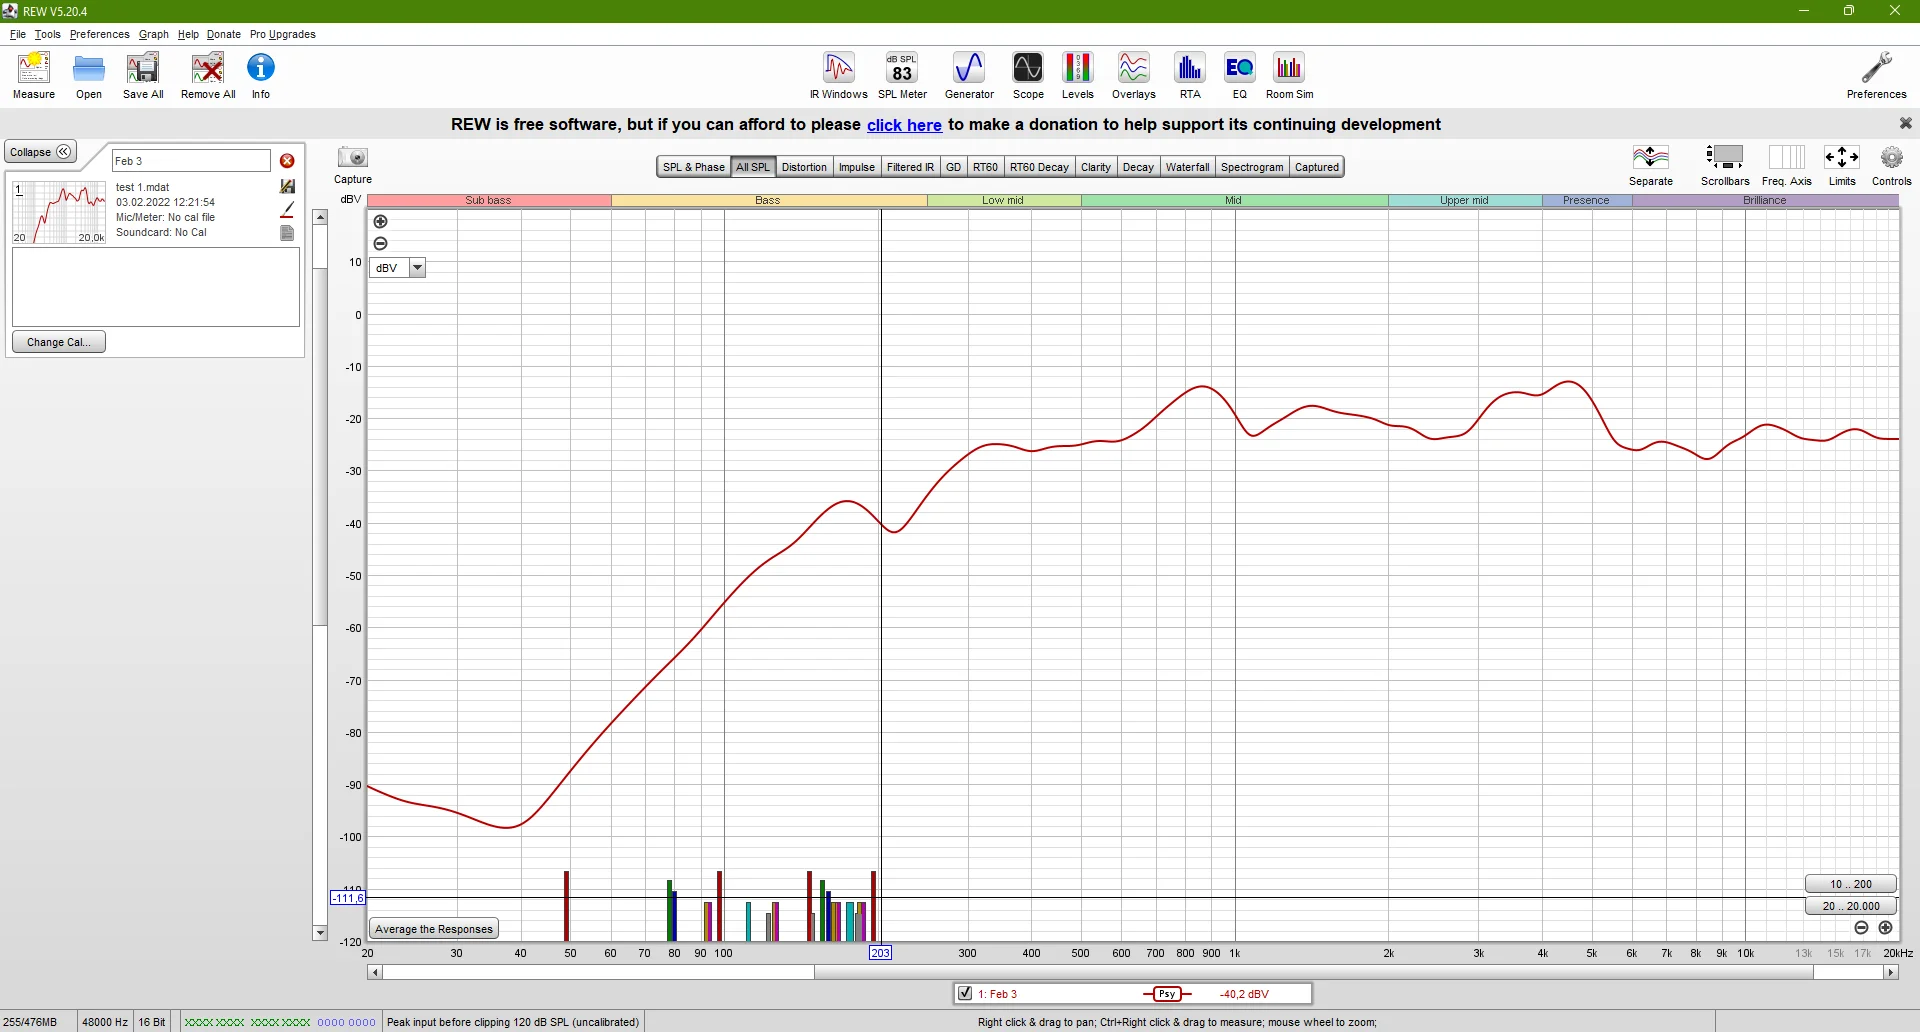The width and height of the screenshot is (1920, 1032).
Task: Open the Levels meter
Action: pos(1077,76)
